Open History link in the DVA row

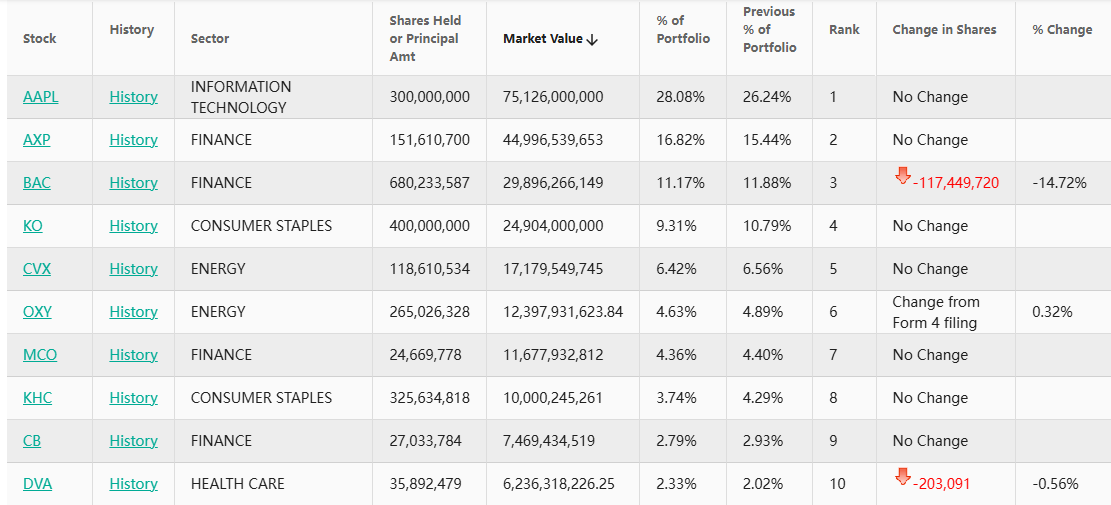(134, 484)
